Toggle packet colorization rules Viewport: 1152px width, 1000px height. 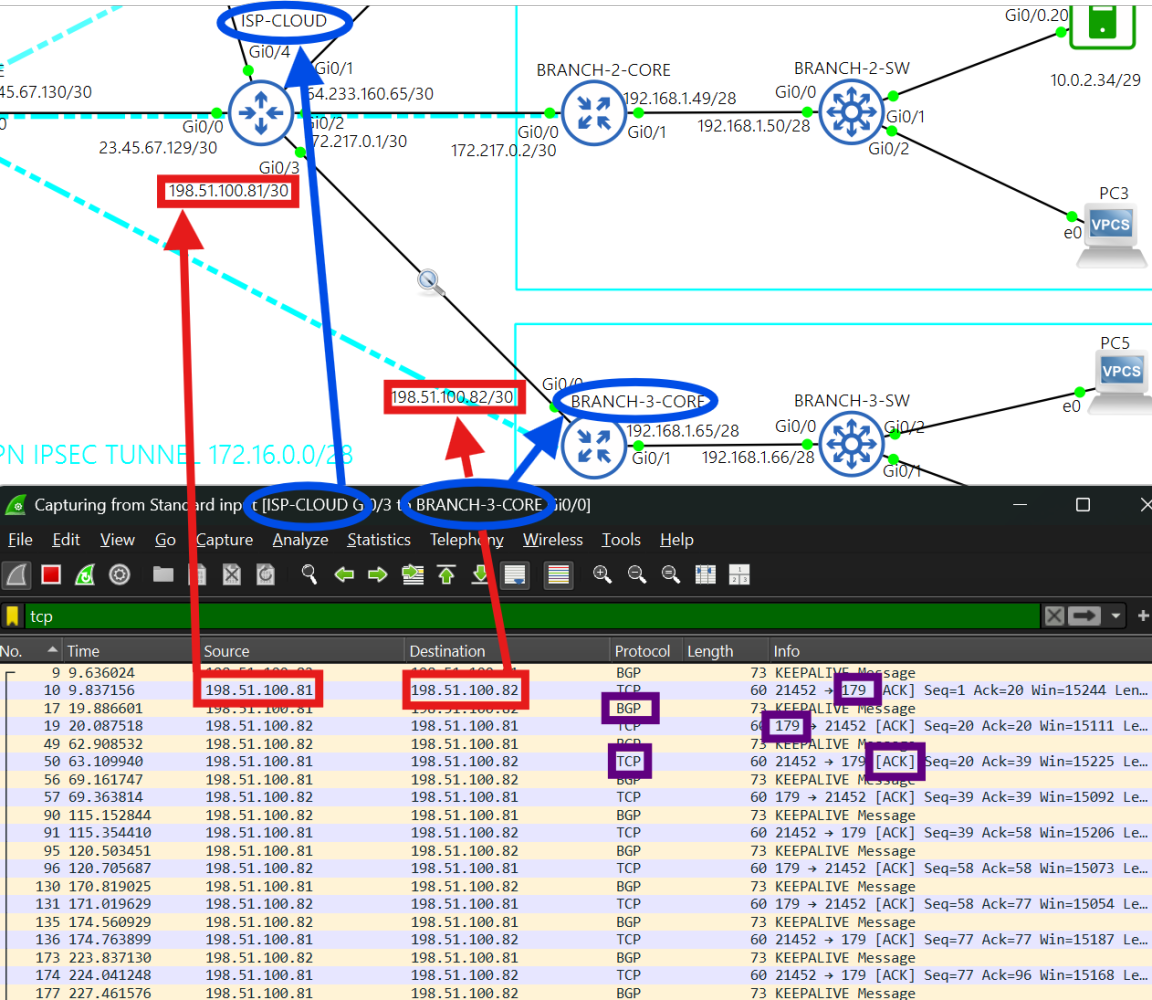[x=559, y=575]
